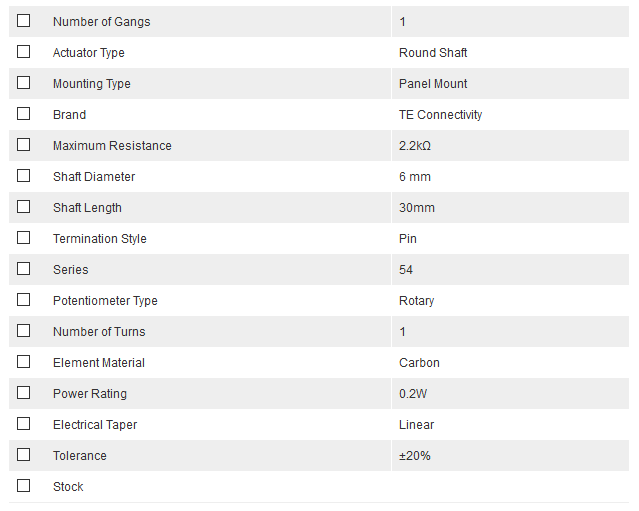Enable the Brand filter checkbox
Screen dimensions: 639x511
tap(24, 114)
